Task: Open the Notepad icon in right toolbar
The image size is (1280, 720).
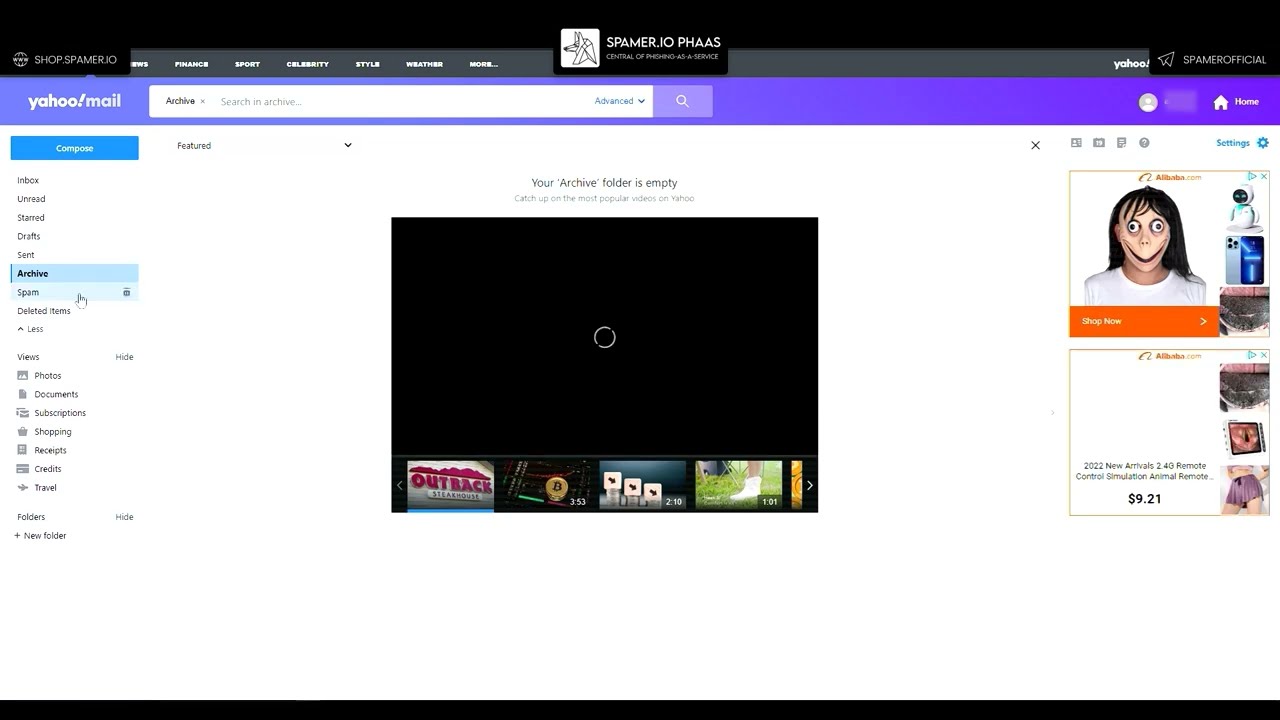Action: click(x=1121, y=143)
